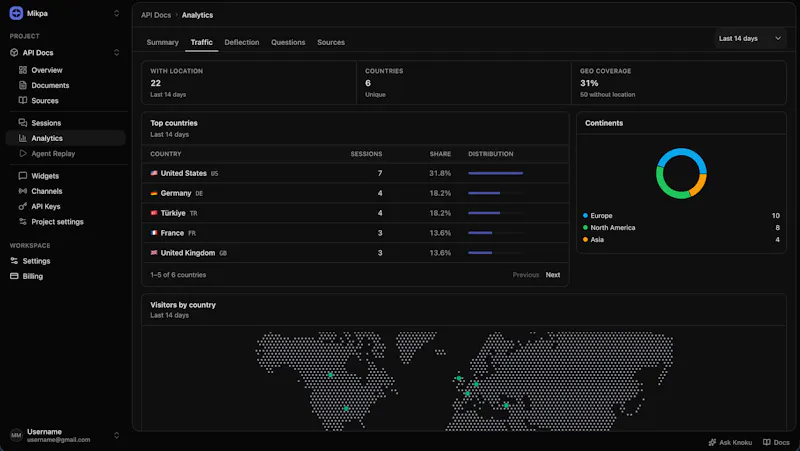Click the API Docs project cube icon
This screenshot has width=800, height=451.
14,53
